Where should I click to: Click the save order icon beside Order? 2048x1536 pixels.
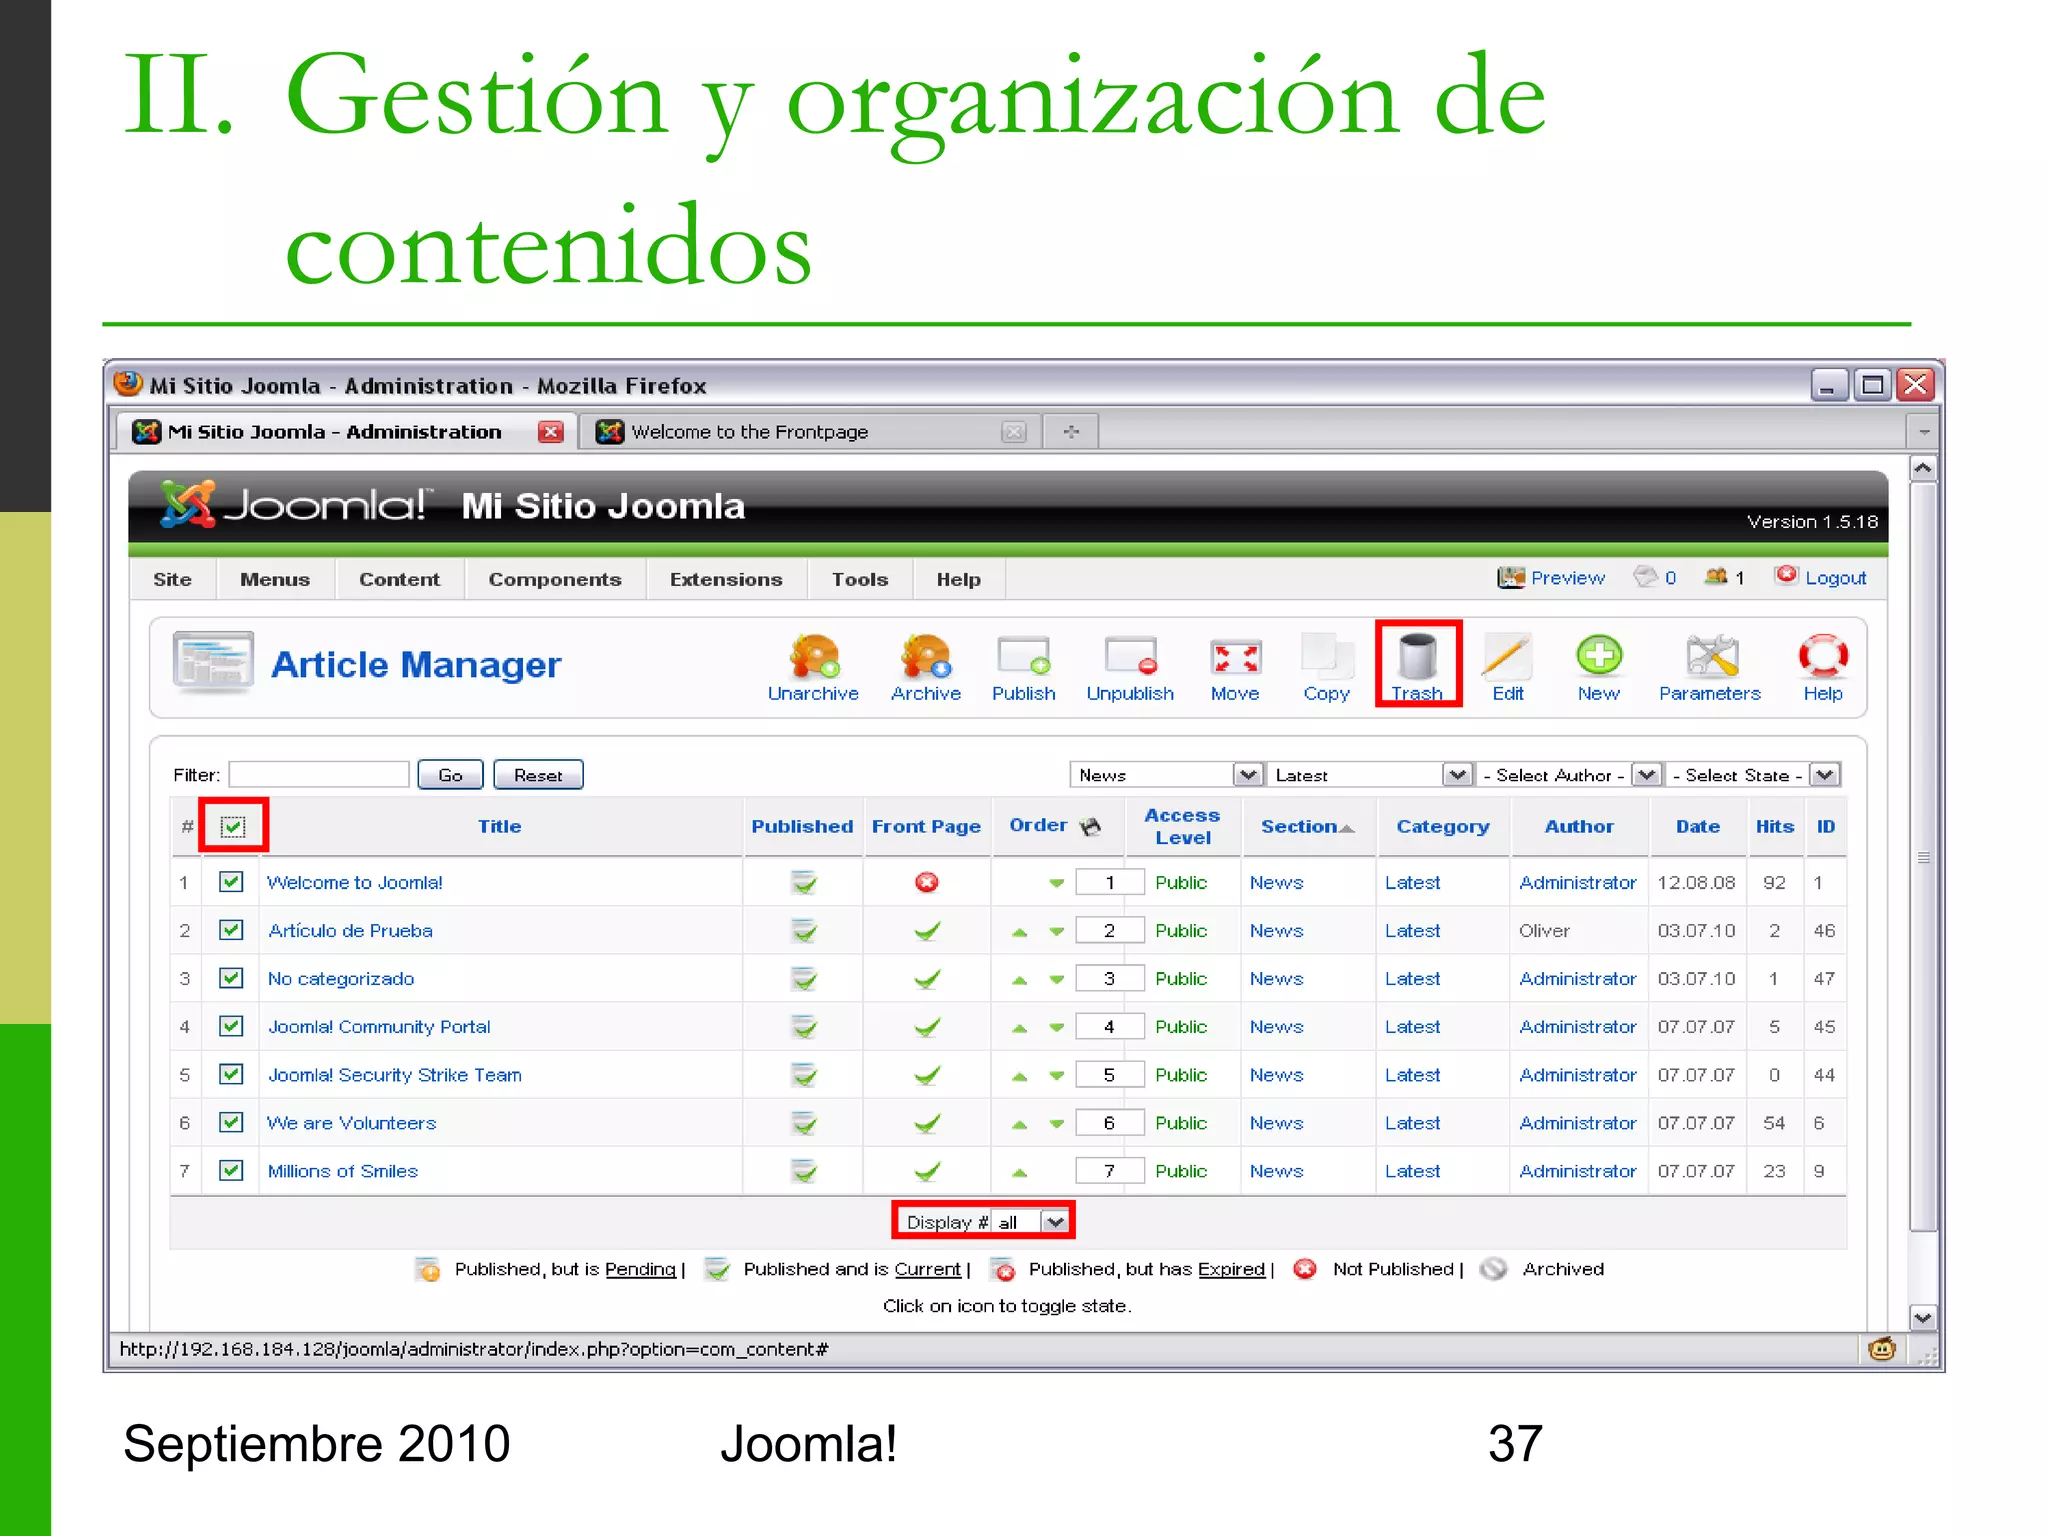click(x=1091, y=826)
